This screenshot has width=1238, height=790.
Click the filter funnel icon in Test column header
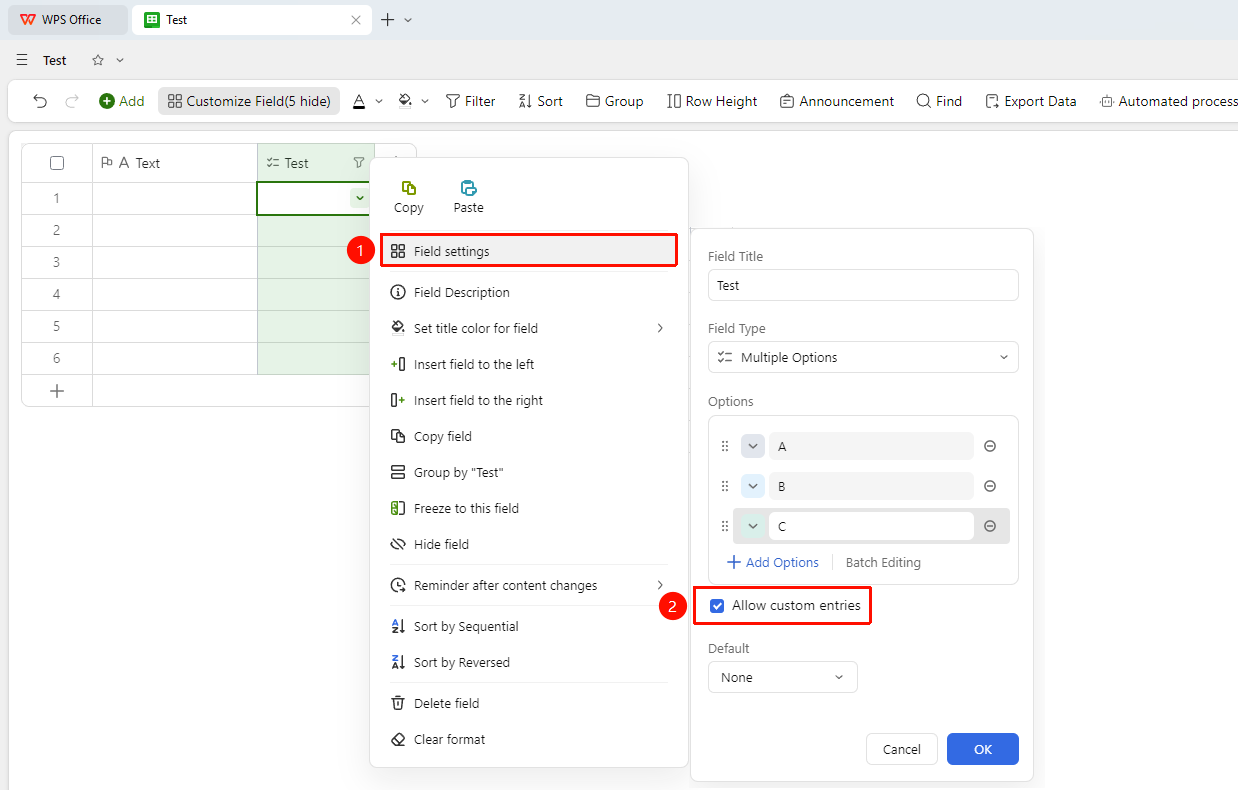pos(359,163)
